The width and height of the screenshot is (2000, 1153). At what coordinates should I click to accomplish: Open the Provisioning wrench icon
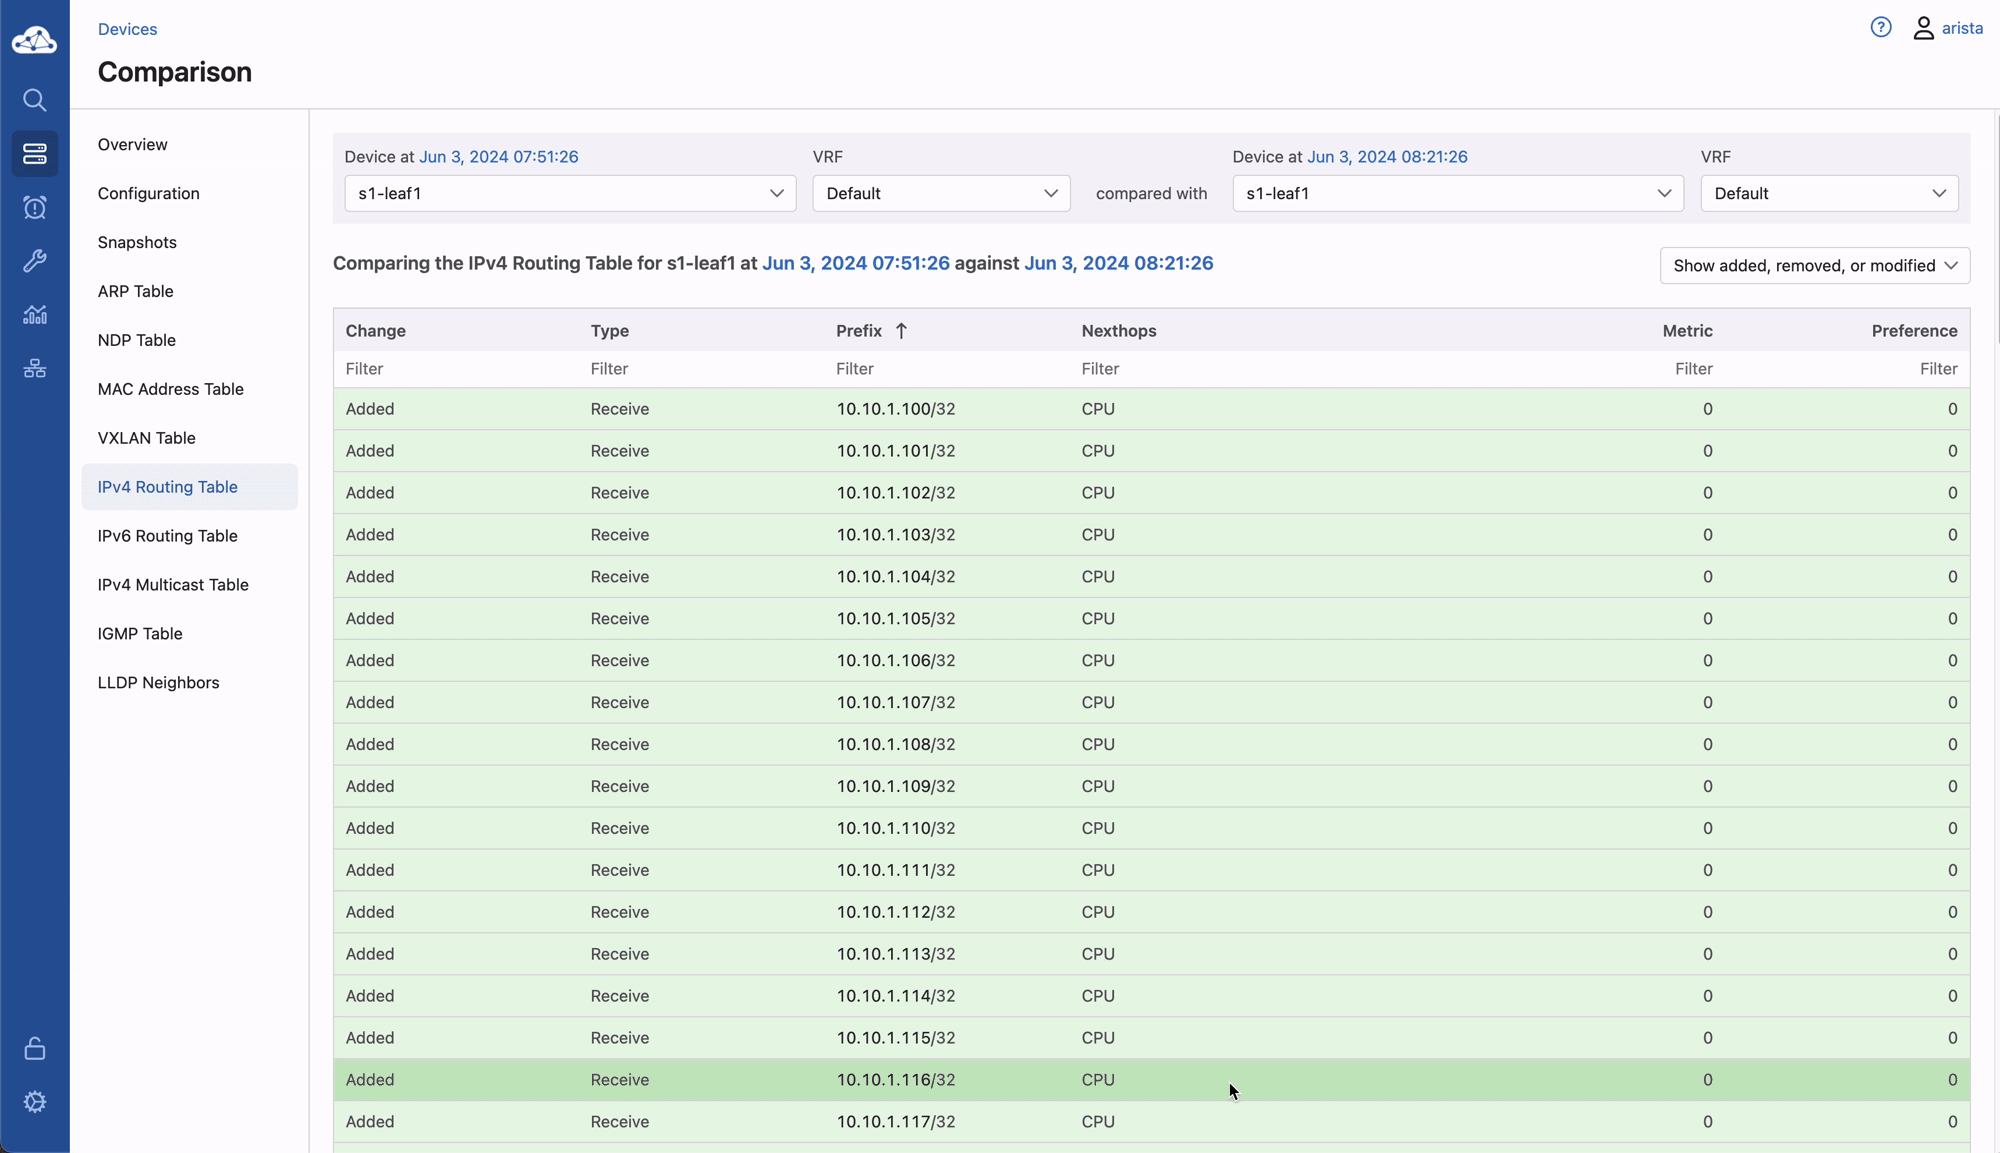click(x=34, y=261)
